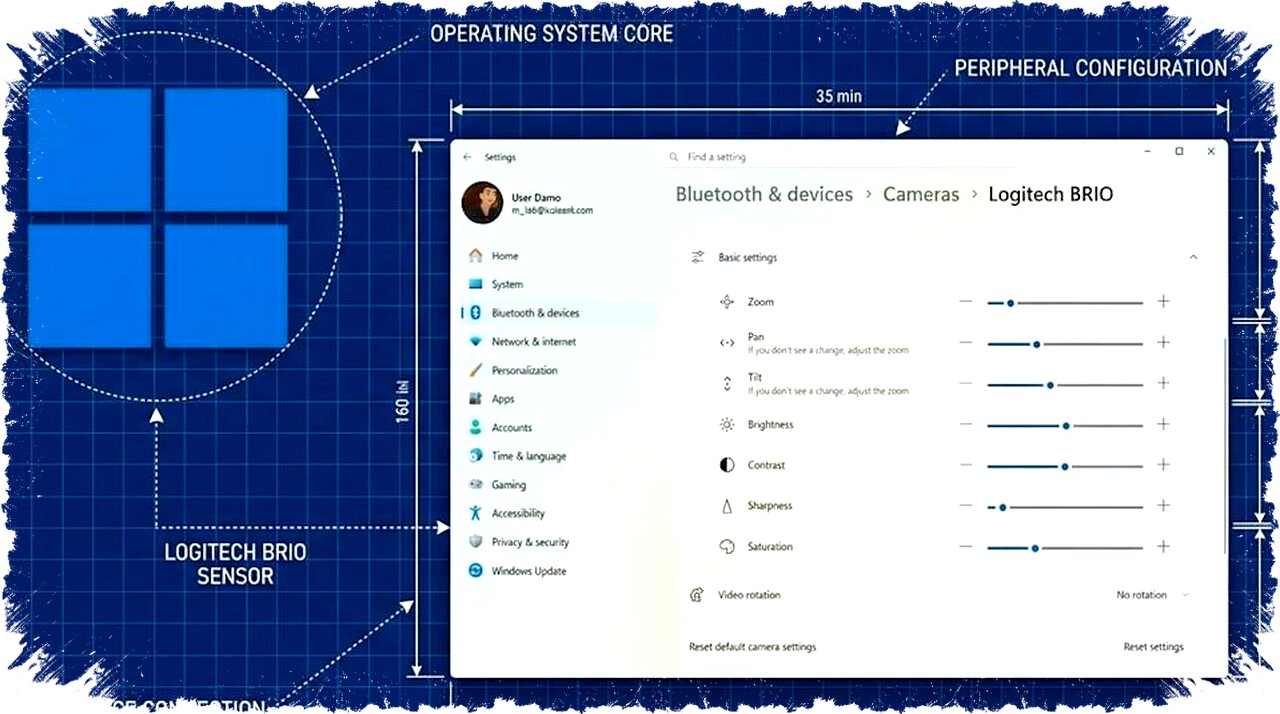
Task: Click Reset settings
Action: (1153, 646)
